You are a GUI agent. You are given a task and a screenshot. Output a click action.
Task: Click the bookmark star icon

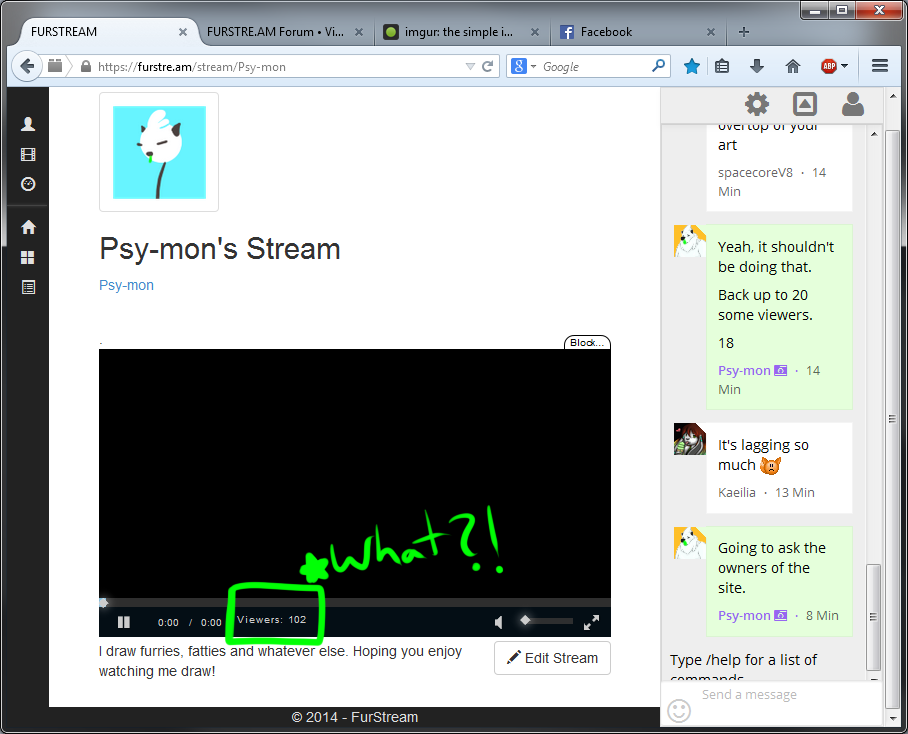tap(691, 67)
